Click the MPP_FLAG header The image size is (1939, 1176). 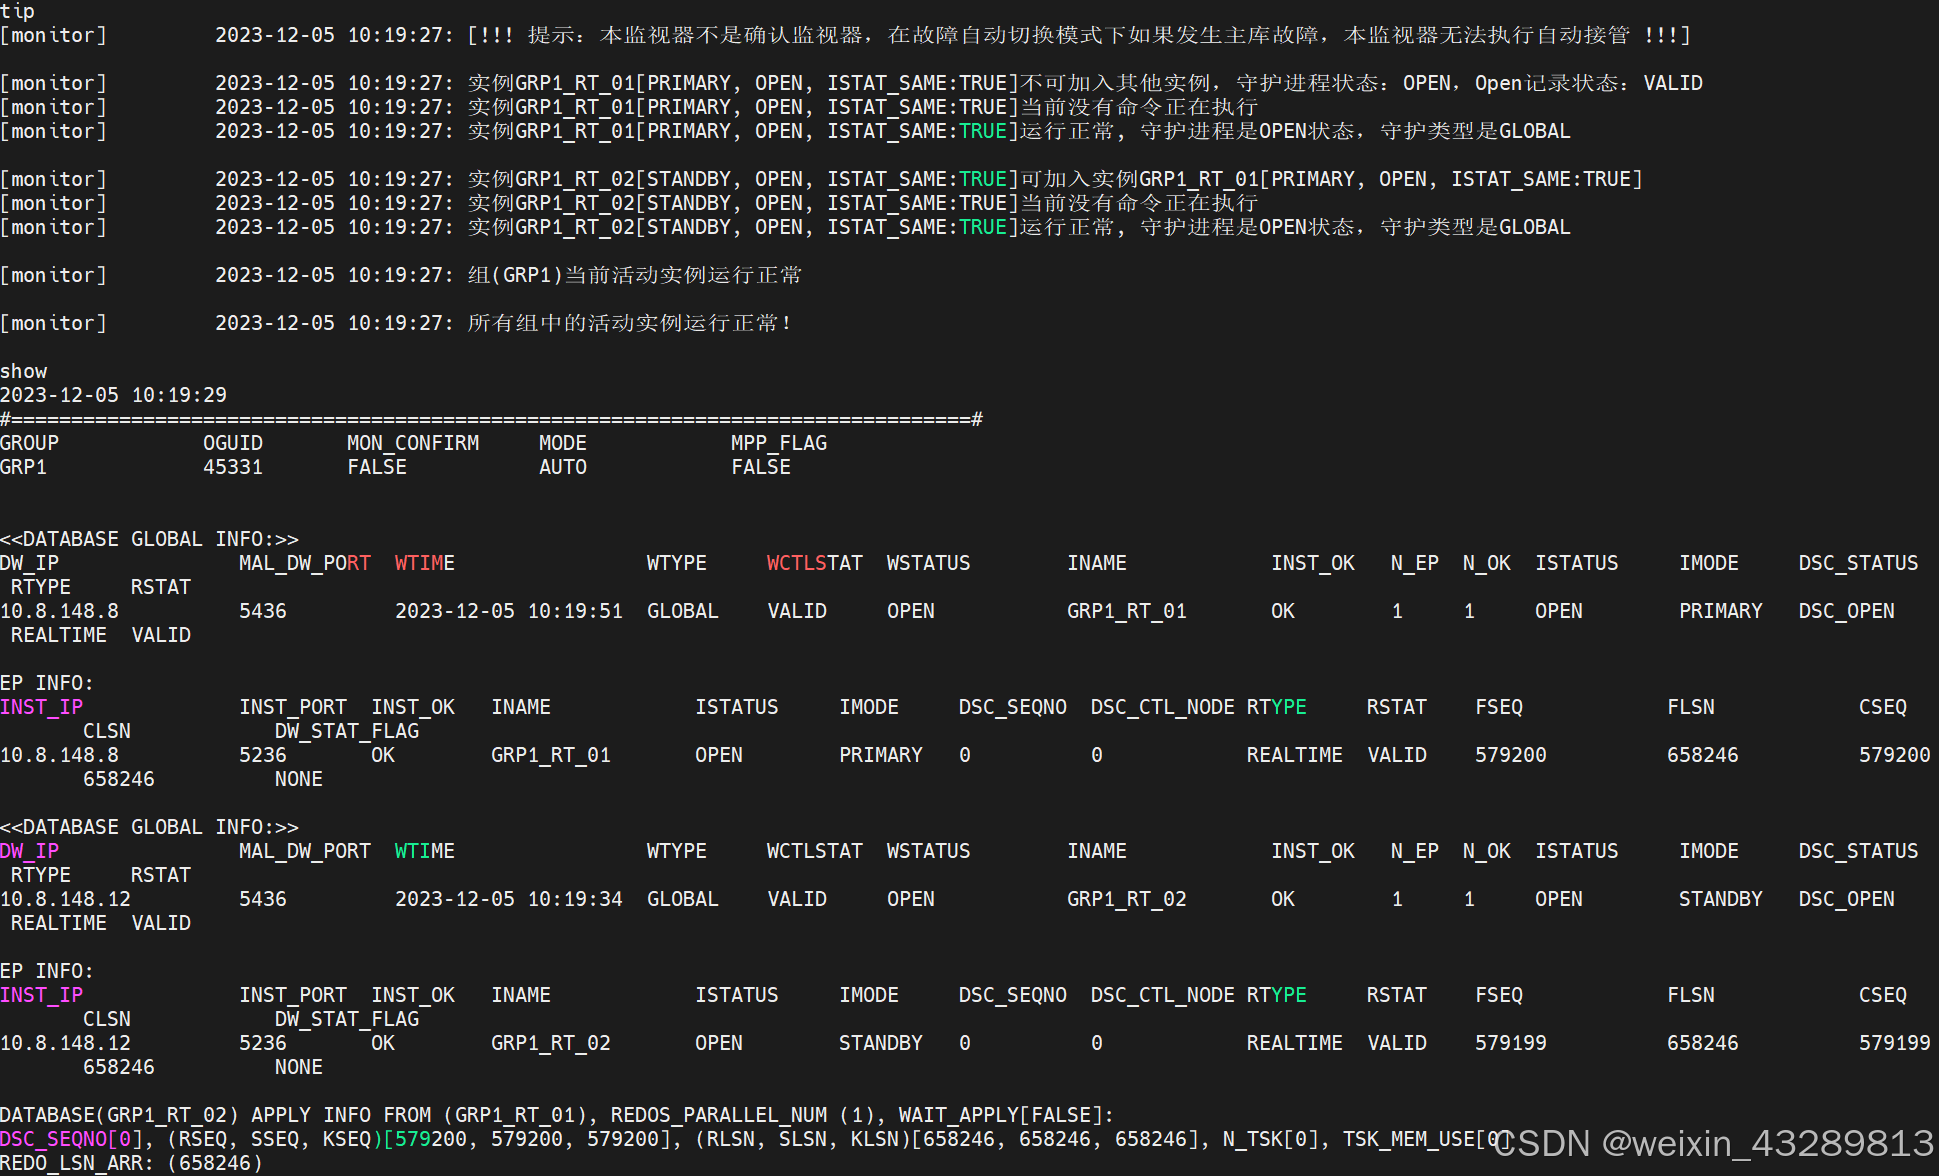tap(779, 443)
